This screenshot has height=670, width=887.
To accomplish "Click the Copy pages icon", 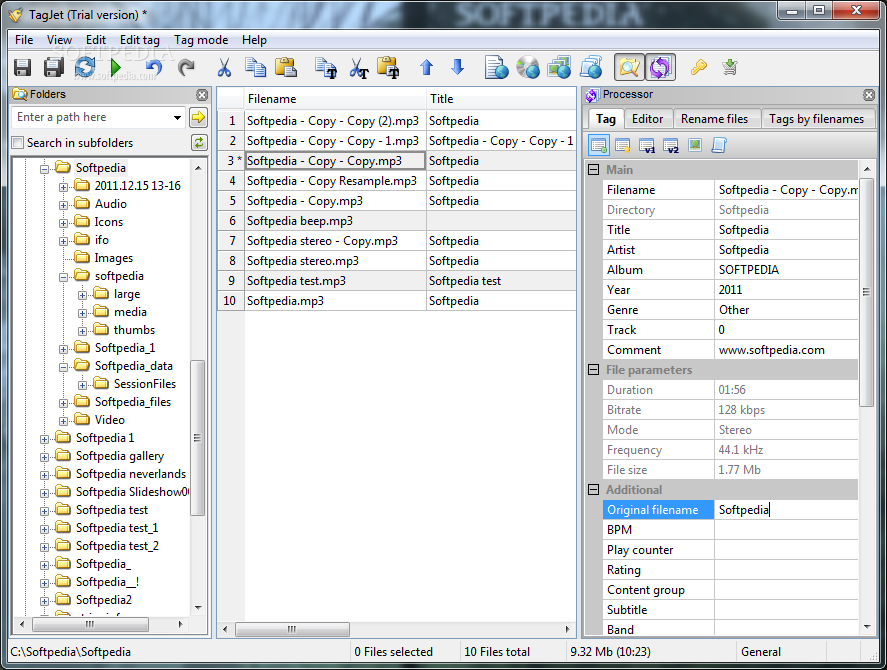I will click(x=256, y=67).
